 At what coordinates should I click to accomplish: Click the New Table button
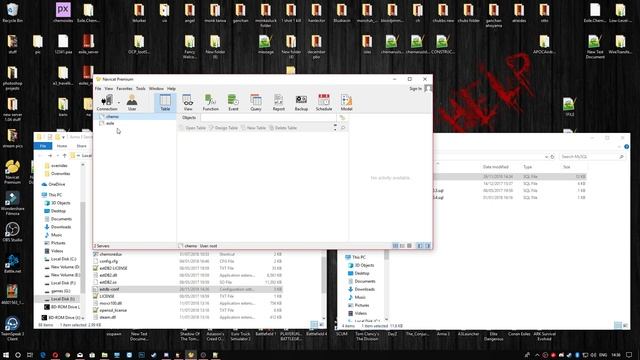pos(253,128)
